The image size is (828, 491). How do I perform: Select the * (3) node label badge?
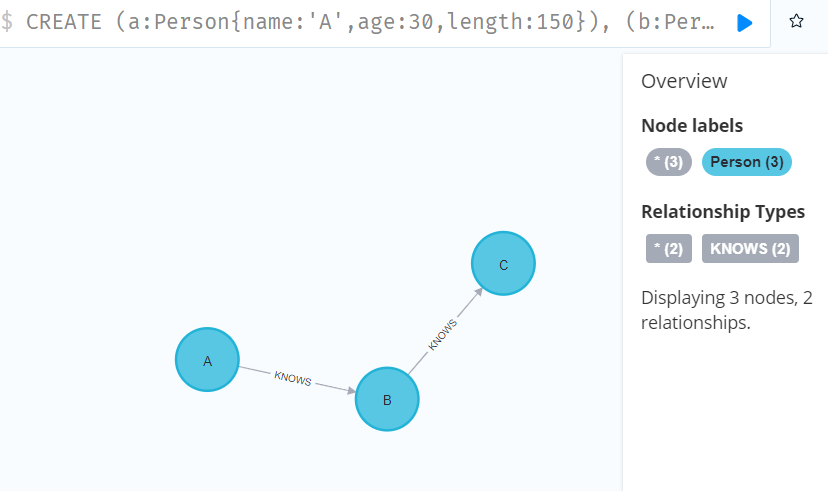[669, 162]
